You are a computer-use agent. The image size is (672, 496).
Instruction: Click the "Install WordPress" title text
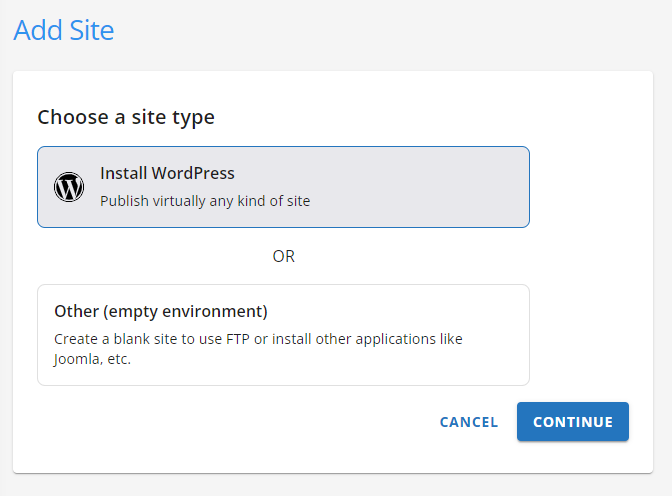[x=167, y=173]
